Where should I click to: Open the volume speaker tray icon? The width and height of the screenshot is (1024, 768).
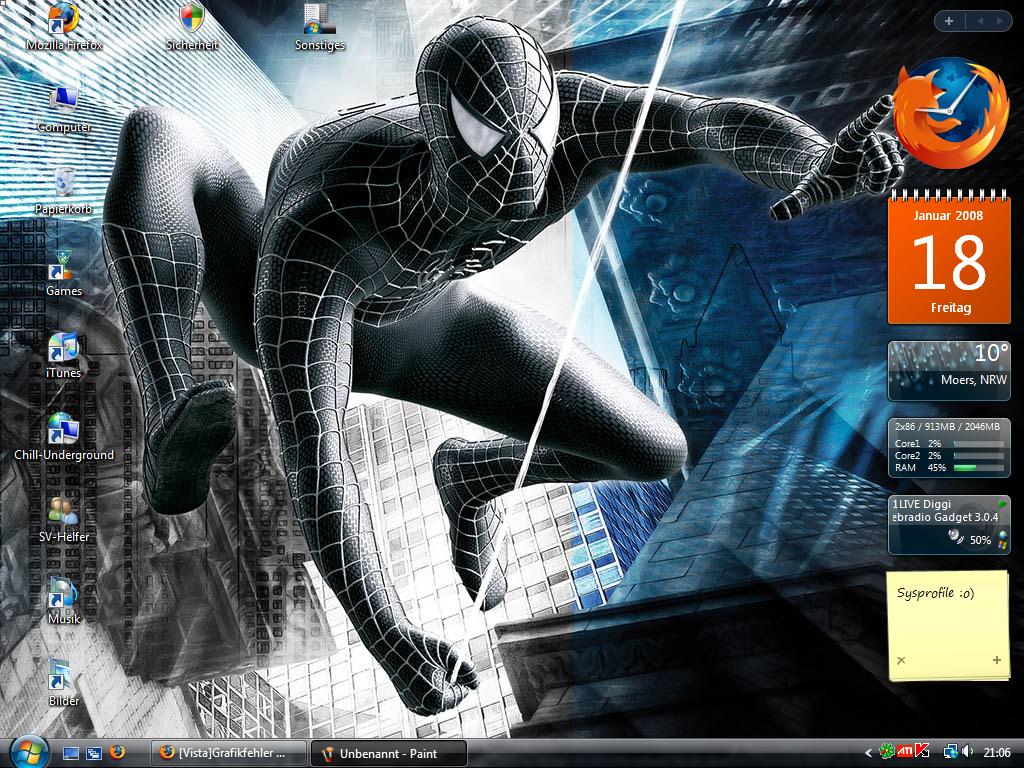[967, 752]
